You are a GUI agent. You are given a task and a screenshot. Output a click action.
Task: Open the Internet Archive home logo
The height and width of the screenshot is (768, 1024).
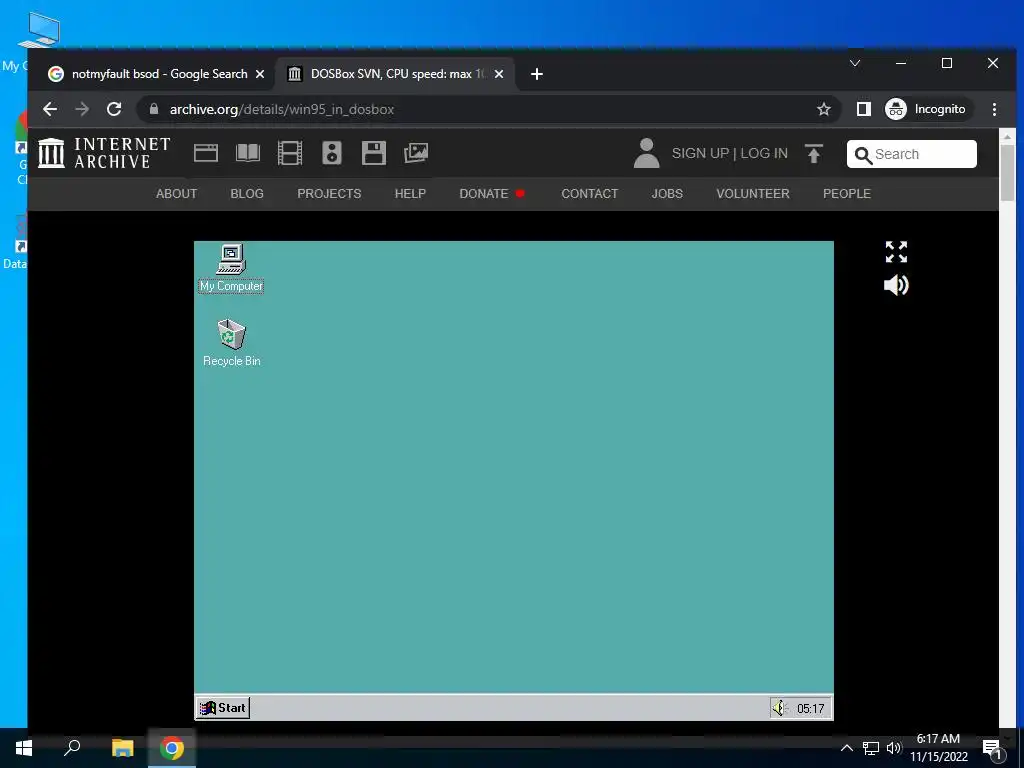(x=104, y=153)
